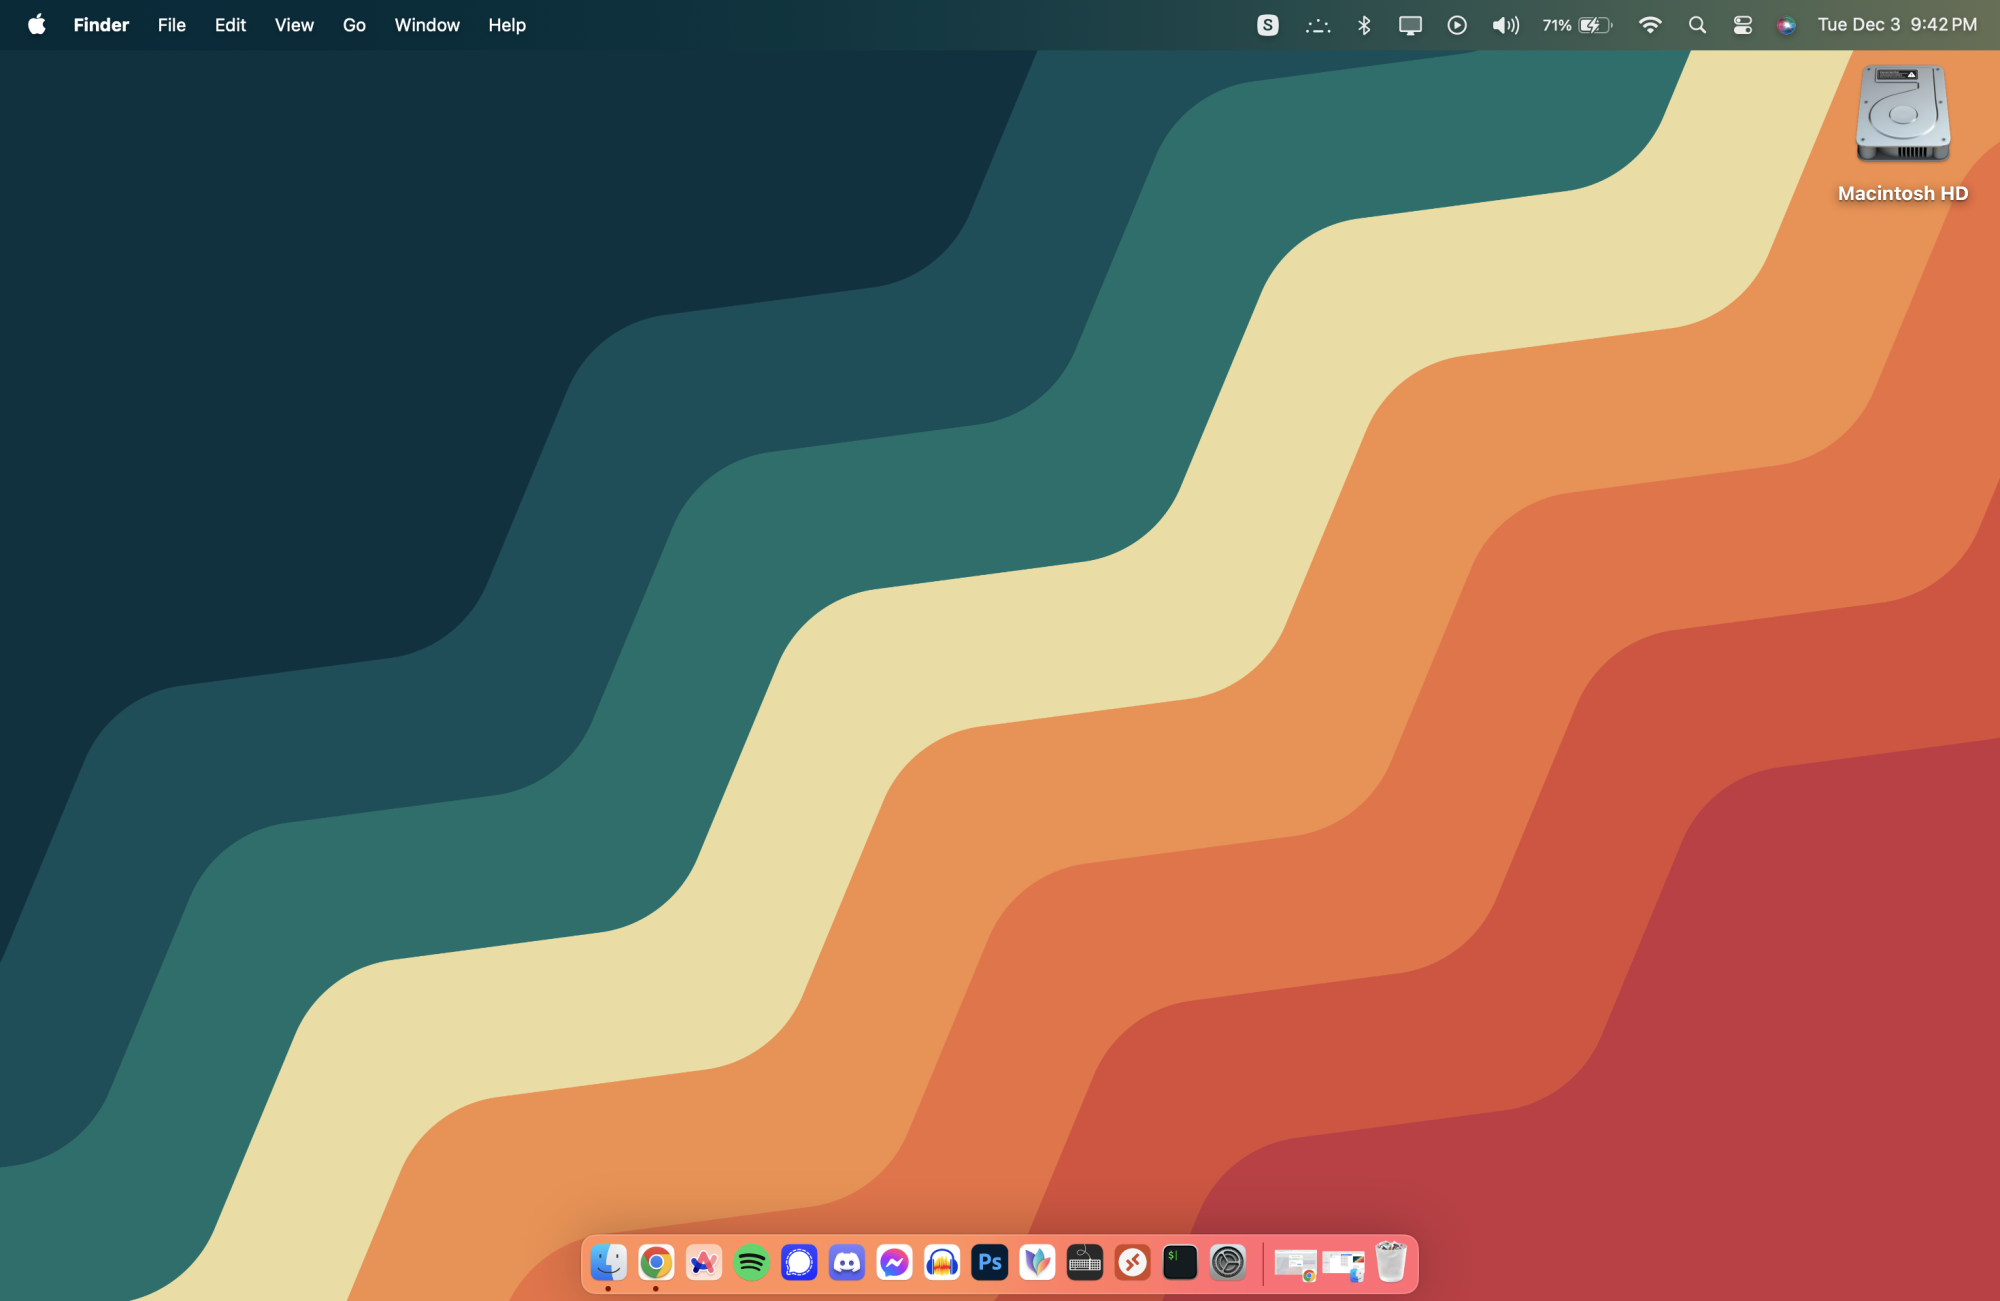Launch Audacity from the Dock

942,1263
